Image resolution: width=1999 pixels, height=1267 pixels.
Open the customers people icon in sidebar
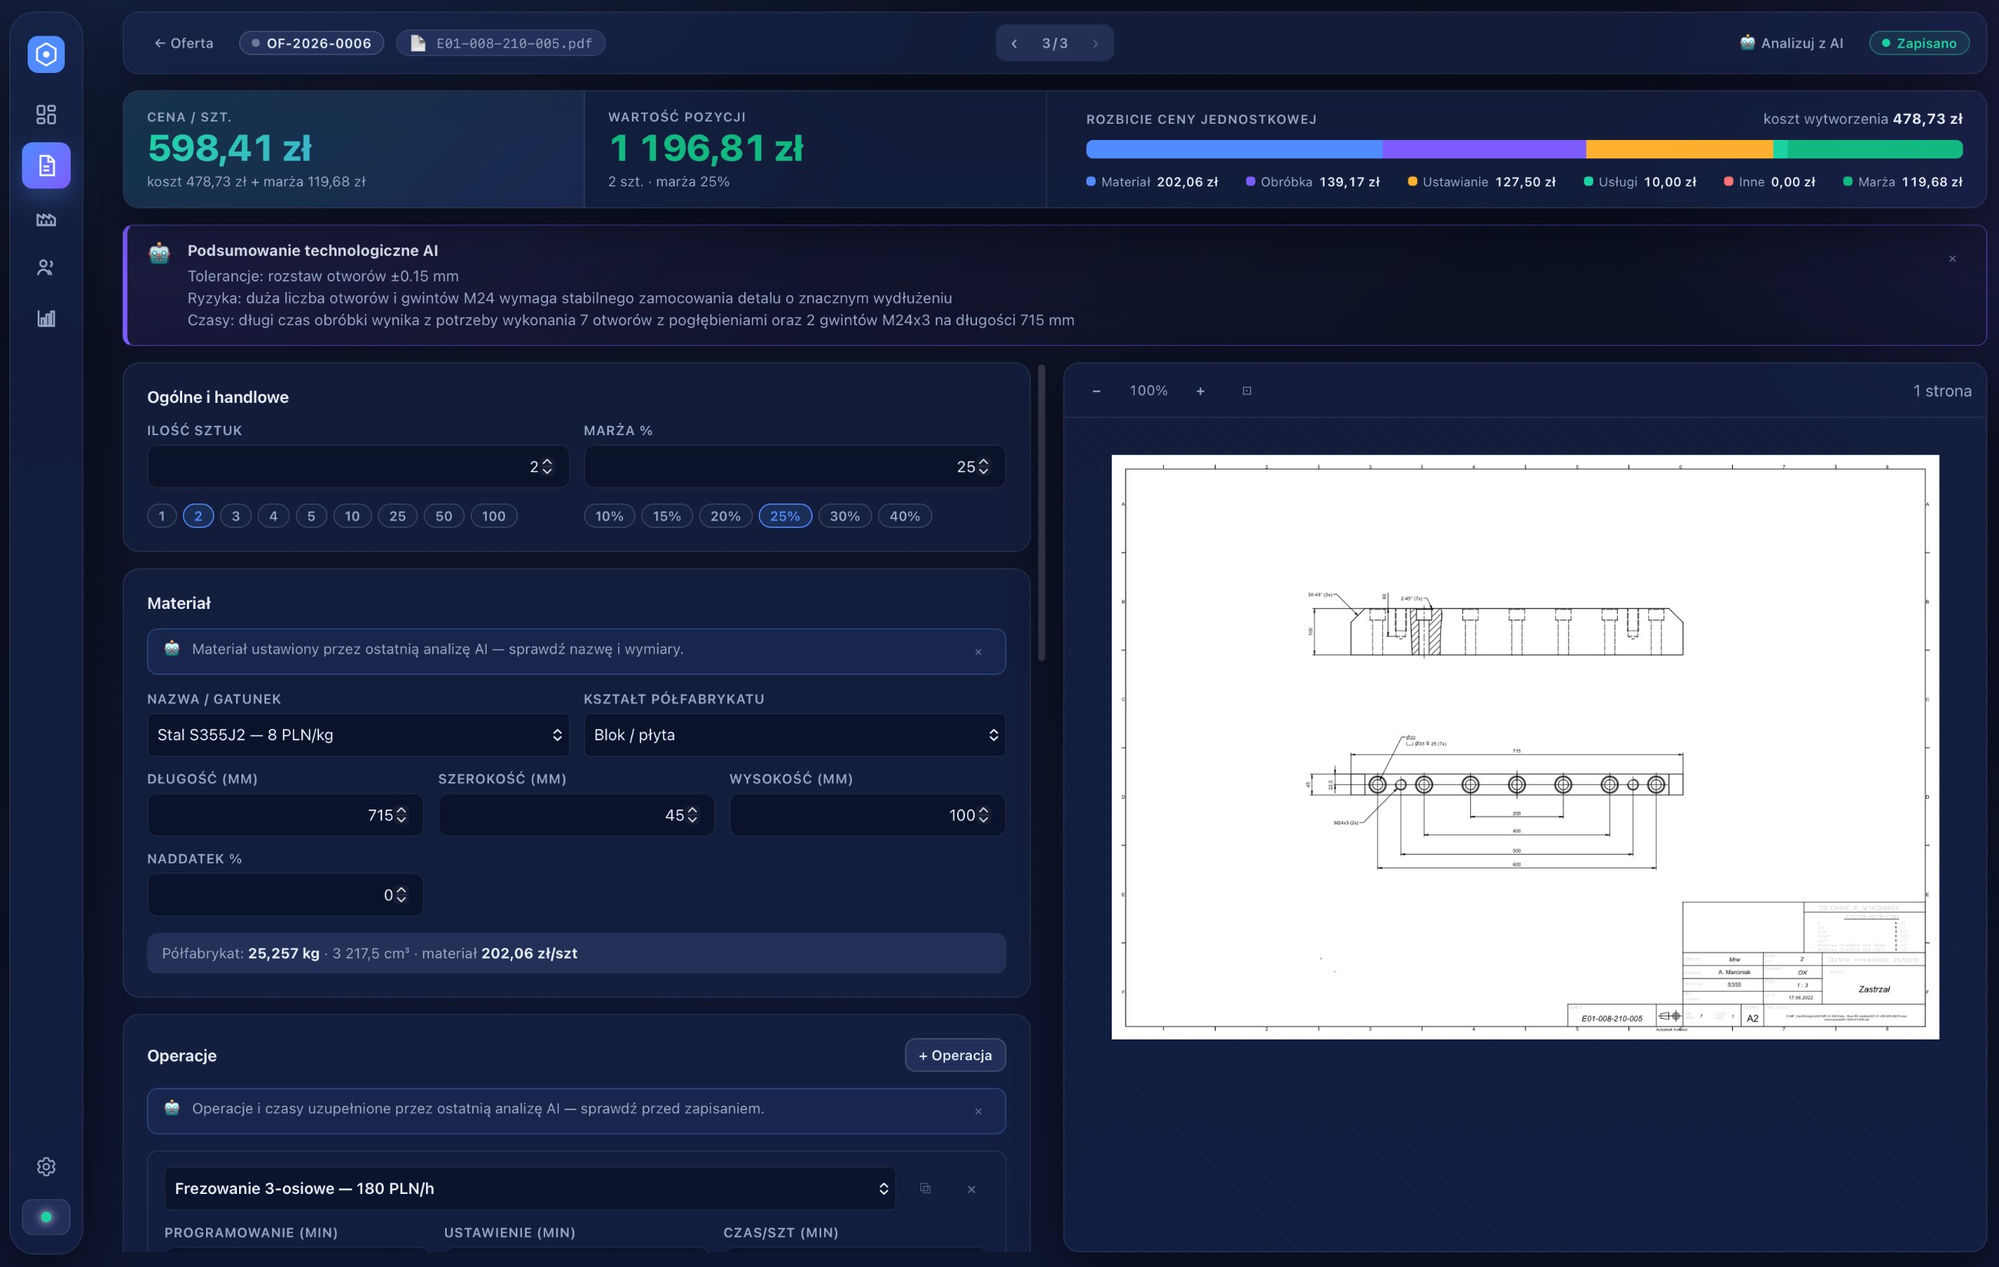point(46,268)
